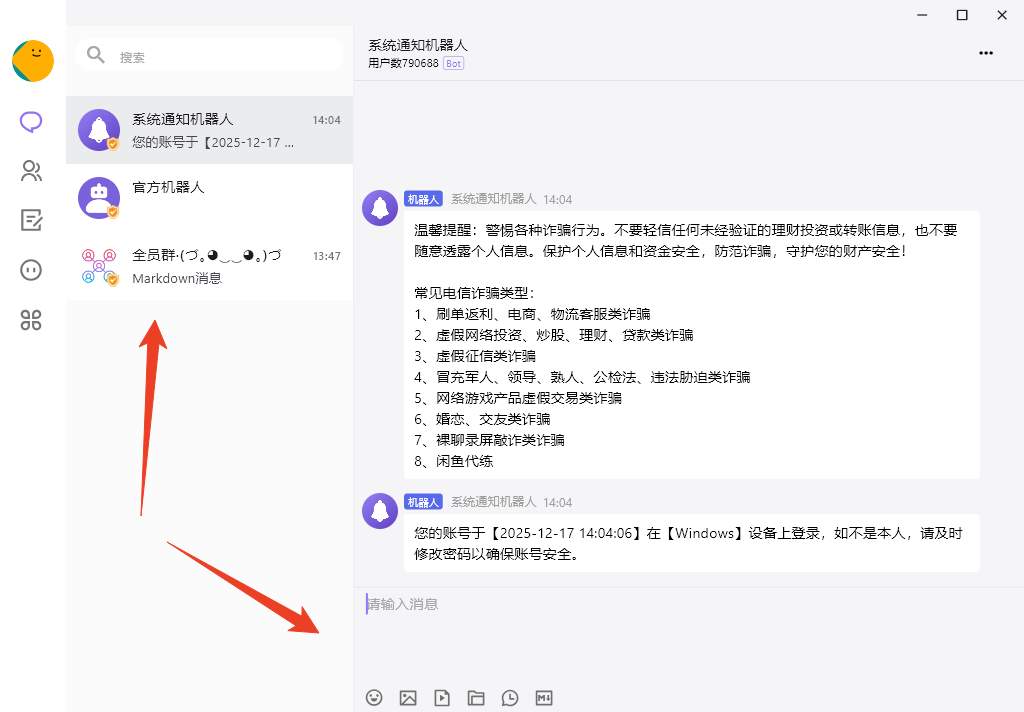Click the face icon in the left sidebar
Viewport: 1024px width, 712px height.
click(30, 270)
